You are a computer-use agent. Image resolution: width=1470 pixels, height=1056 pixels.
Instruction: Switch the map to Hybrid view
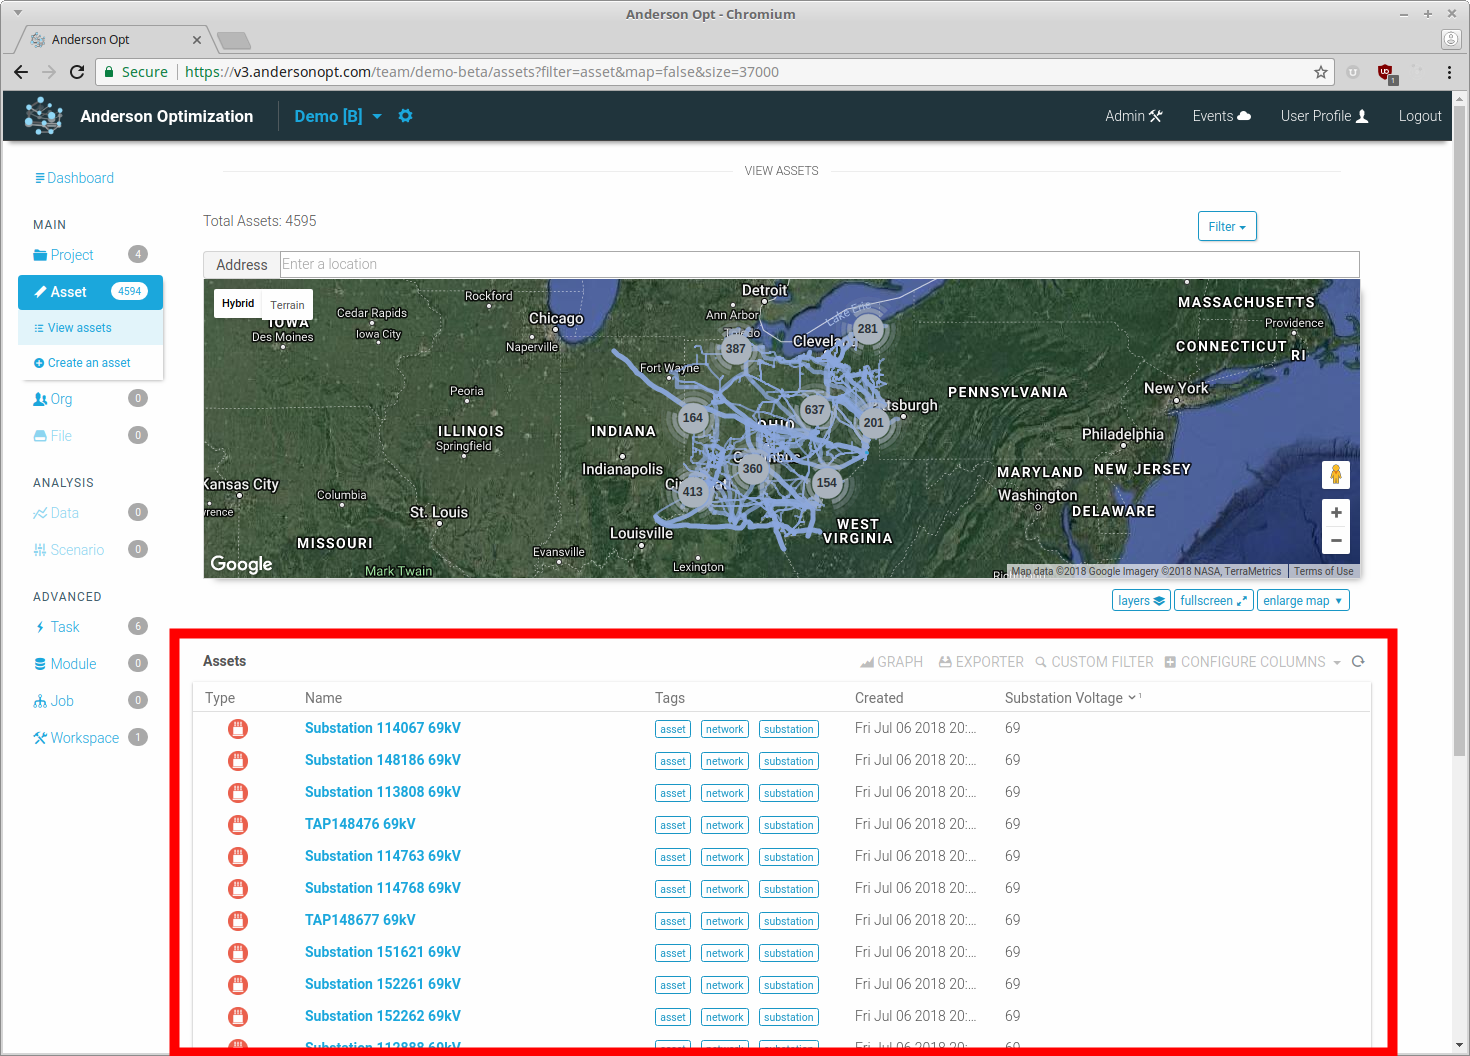pyautogui.click(x=238, y=304)
